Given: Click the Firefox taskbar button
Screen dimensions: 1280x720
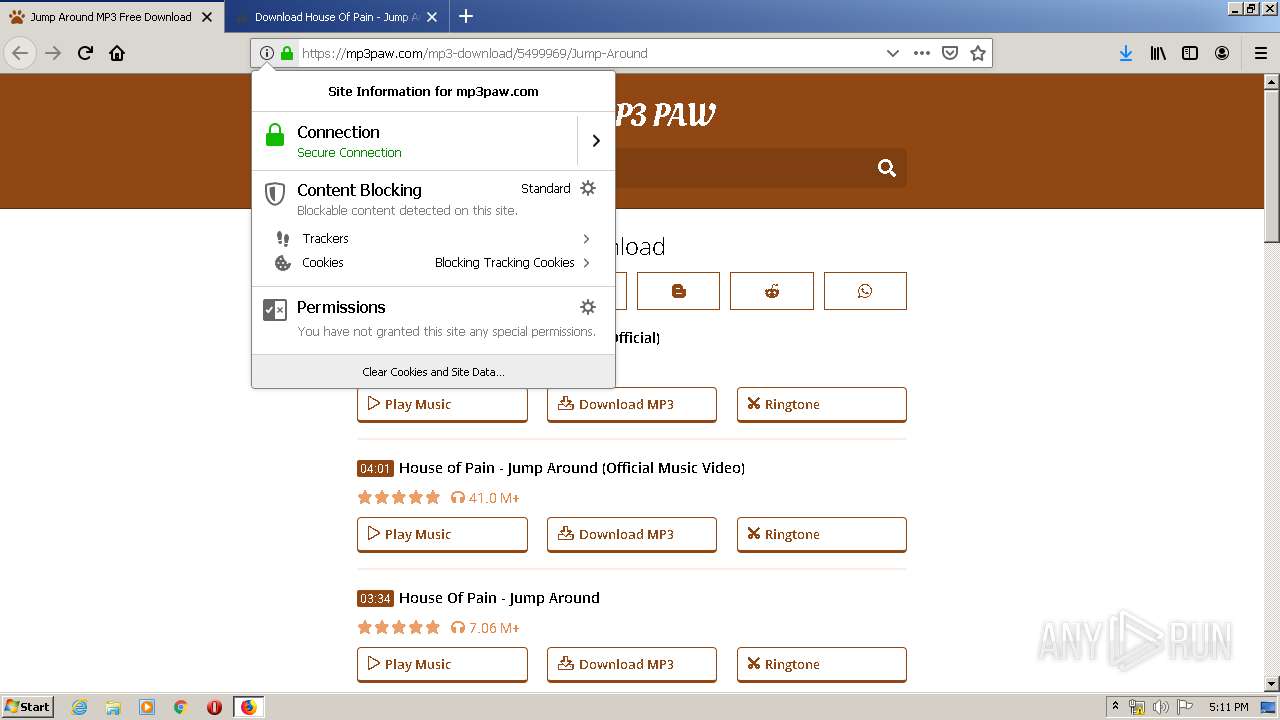Looking at the screenshot, I should (x=248, y=707).
